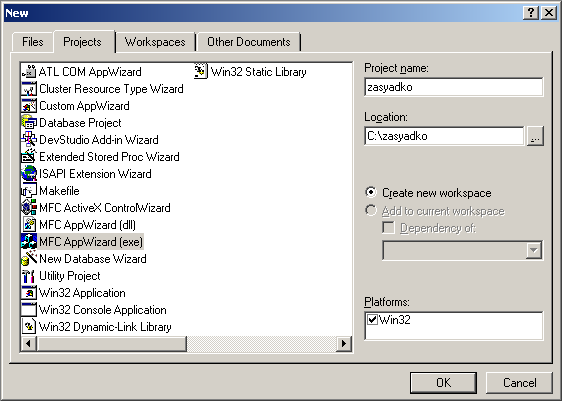The image size is (562, 401).
Task: Select the "MFC ActiveX ControlWizard" label
Action: coord(105,208)
